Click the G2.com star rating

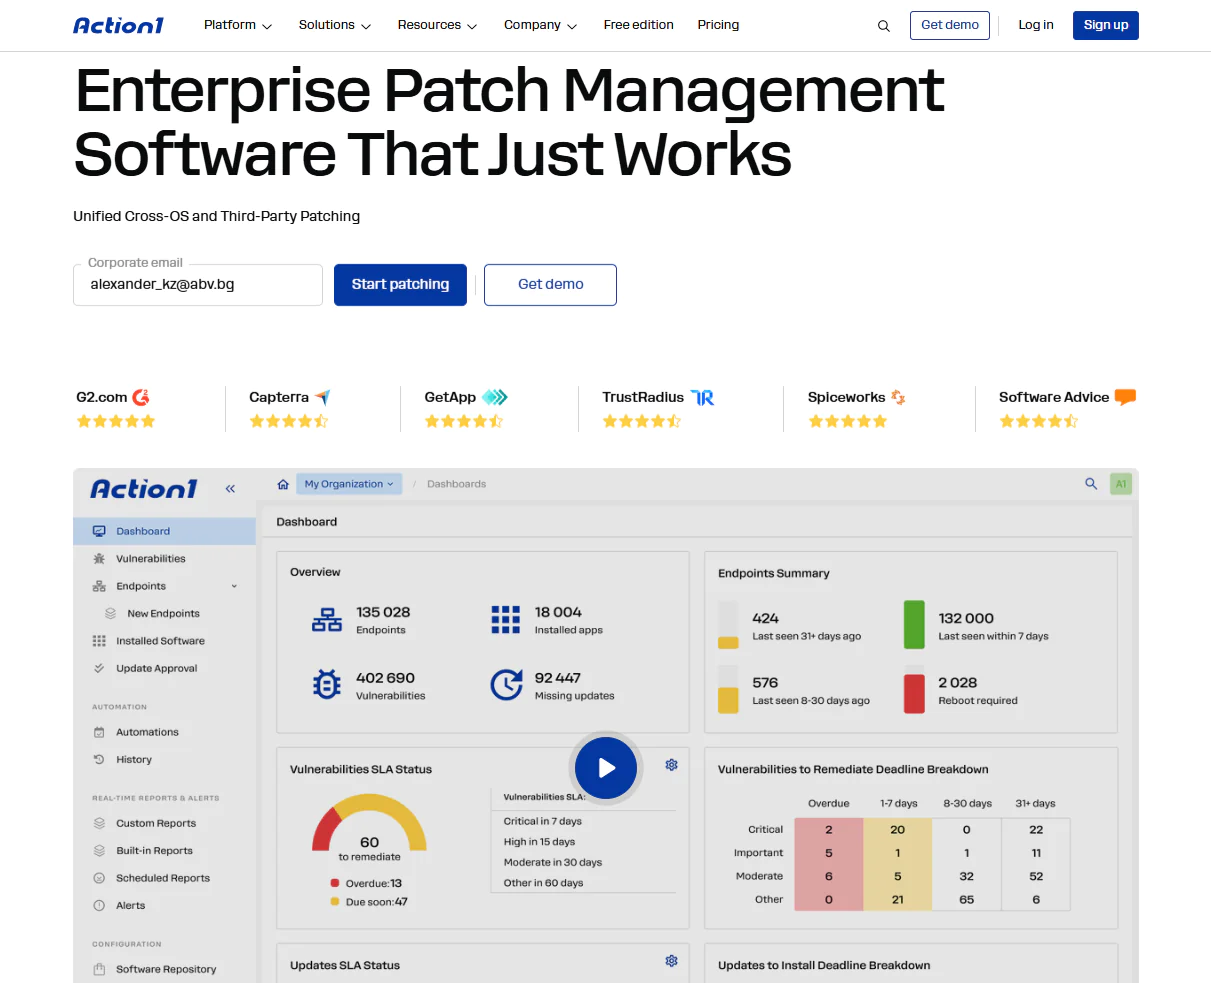pos(116,422)
